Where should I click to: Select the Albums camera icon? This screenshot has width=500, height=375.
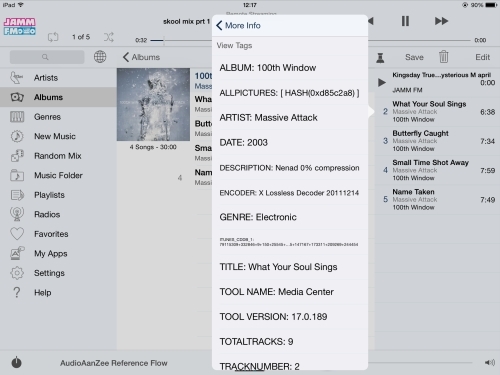(17, 97)
